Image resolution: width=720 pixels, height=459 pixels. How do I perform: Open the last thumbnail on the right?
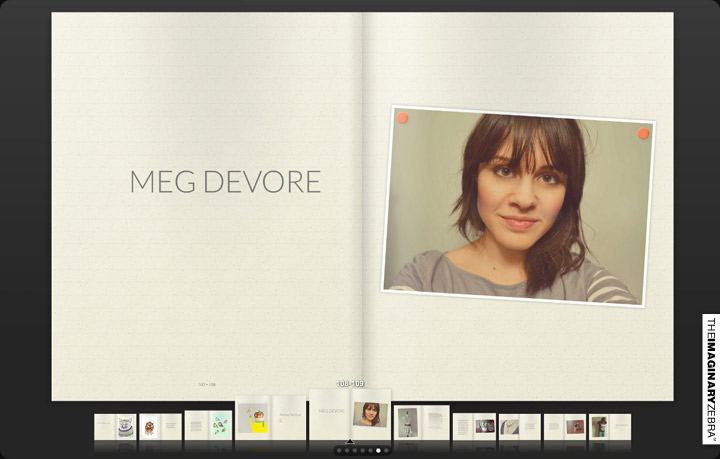[610, 427]
